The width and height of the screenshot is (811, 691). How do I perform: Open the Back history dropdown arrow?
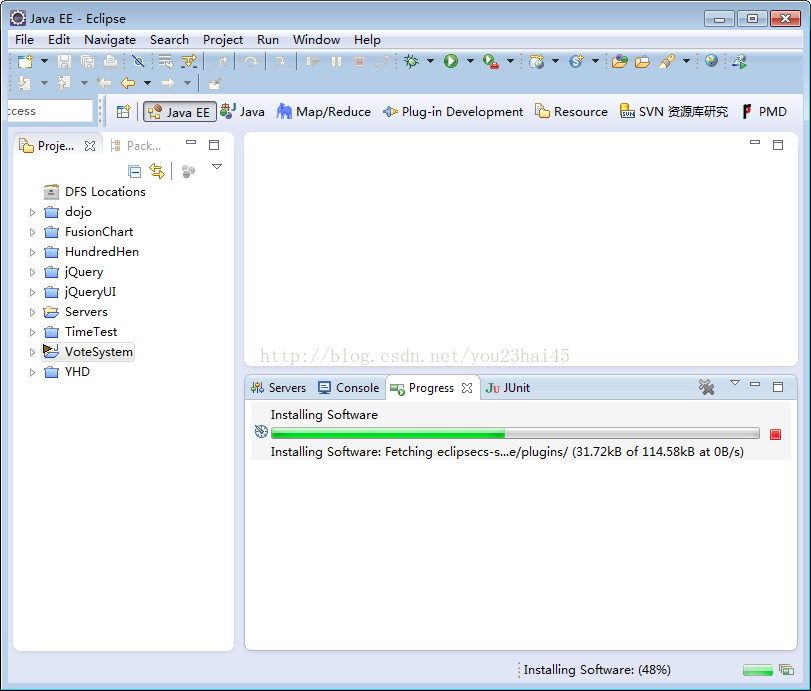[x=147, y=83]
